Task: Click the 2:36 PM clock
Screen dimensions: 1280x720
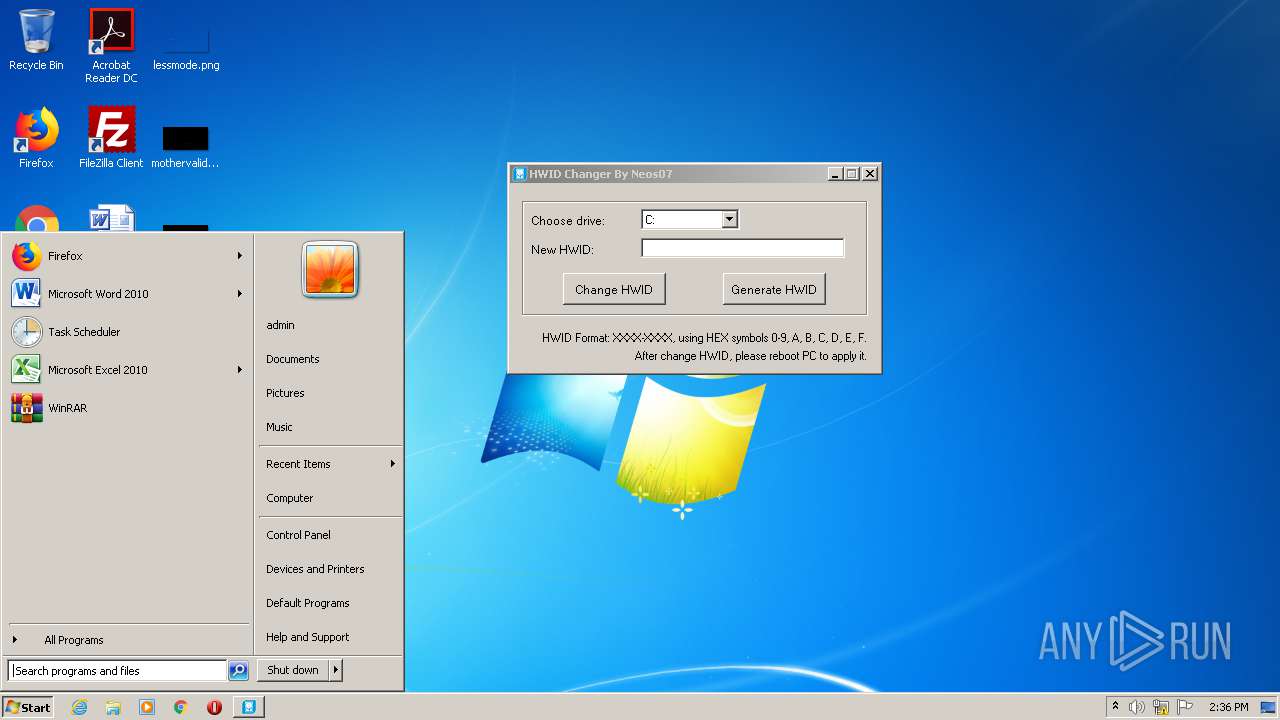Action: click(x=1228, y=707)
